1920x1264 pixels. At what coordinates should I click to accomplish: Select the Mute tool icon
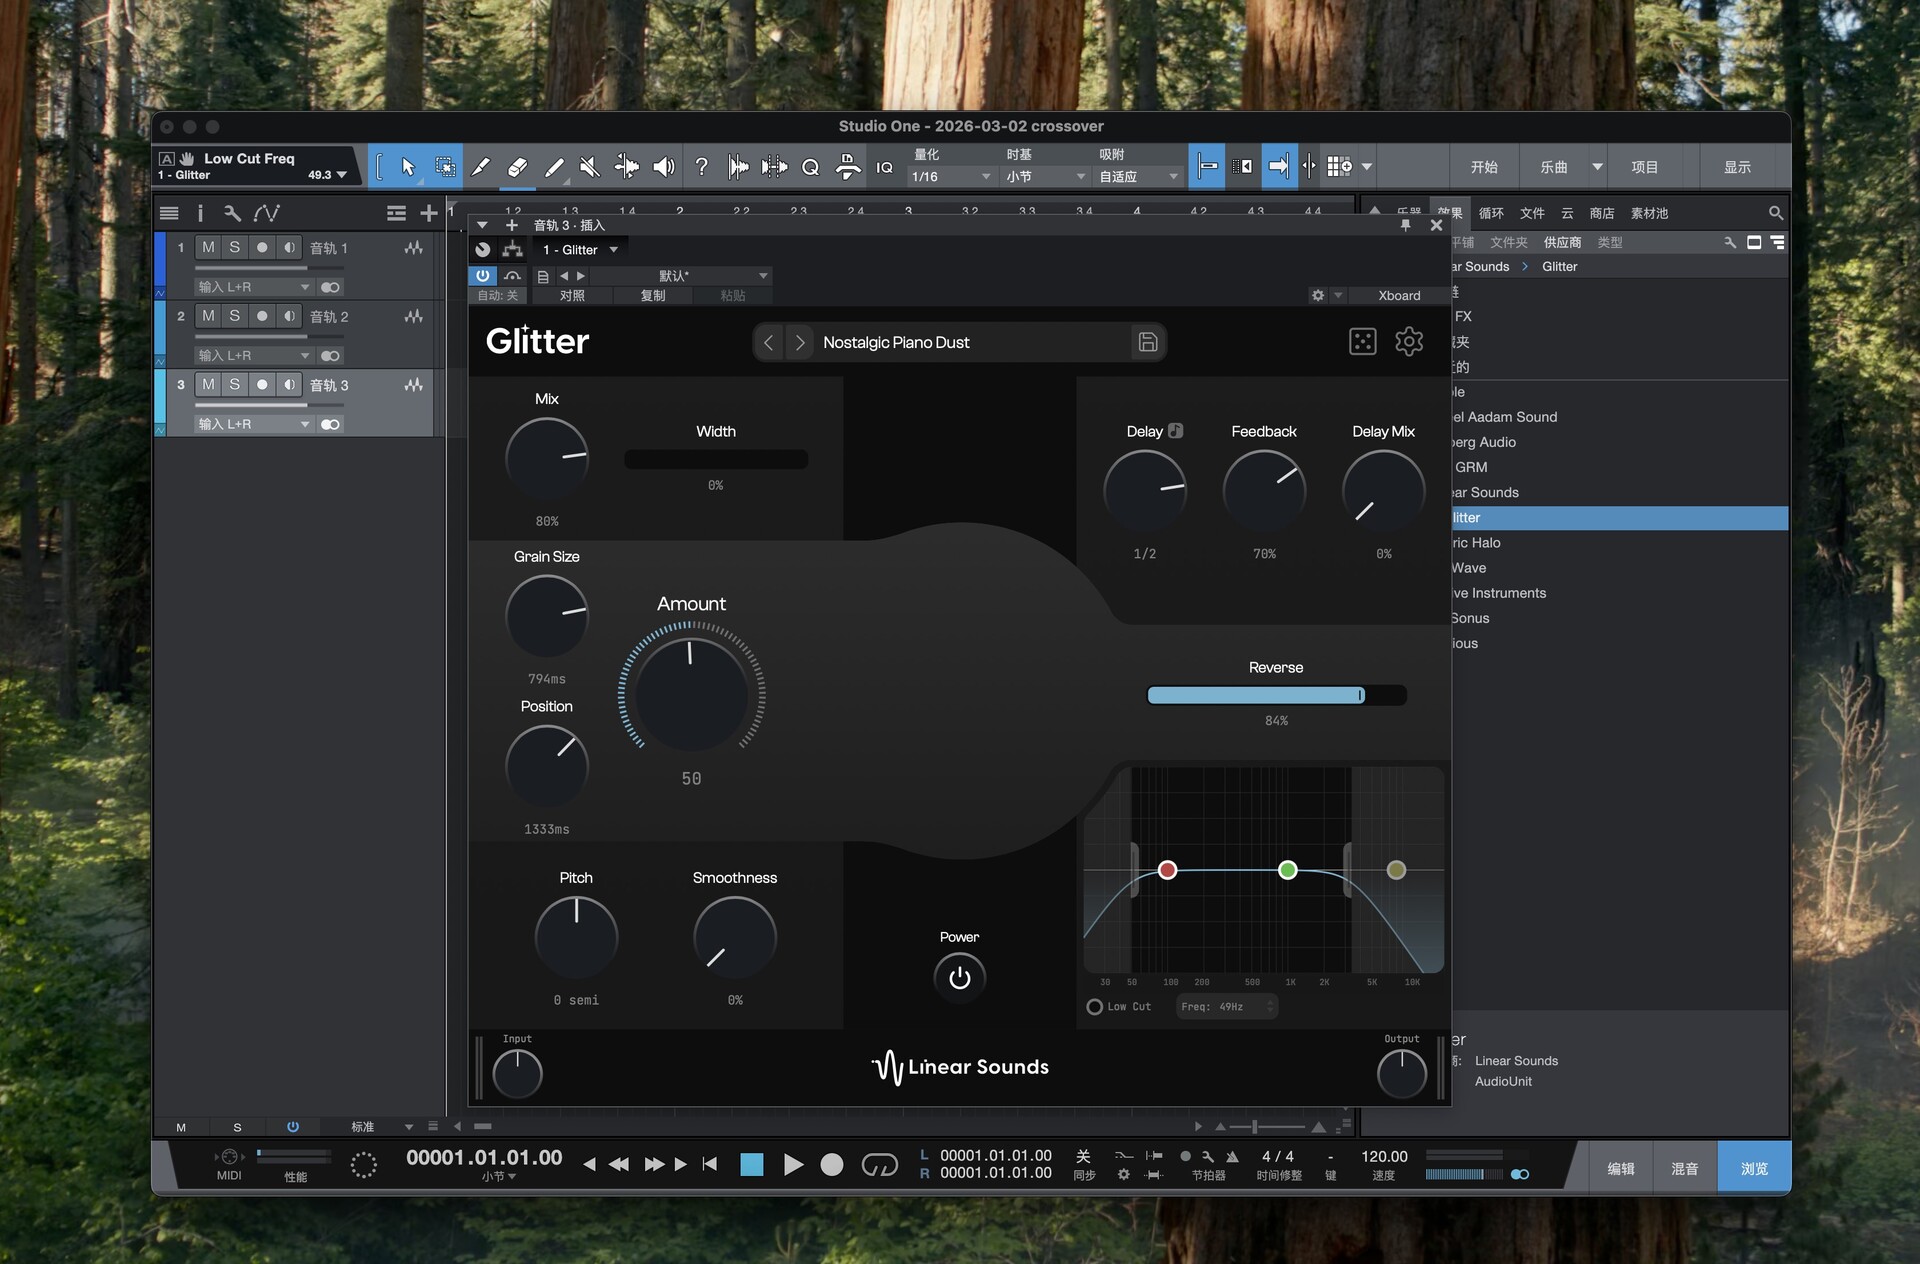click(x=590, y=167)
